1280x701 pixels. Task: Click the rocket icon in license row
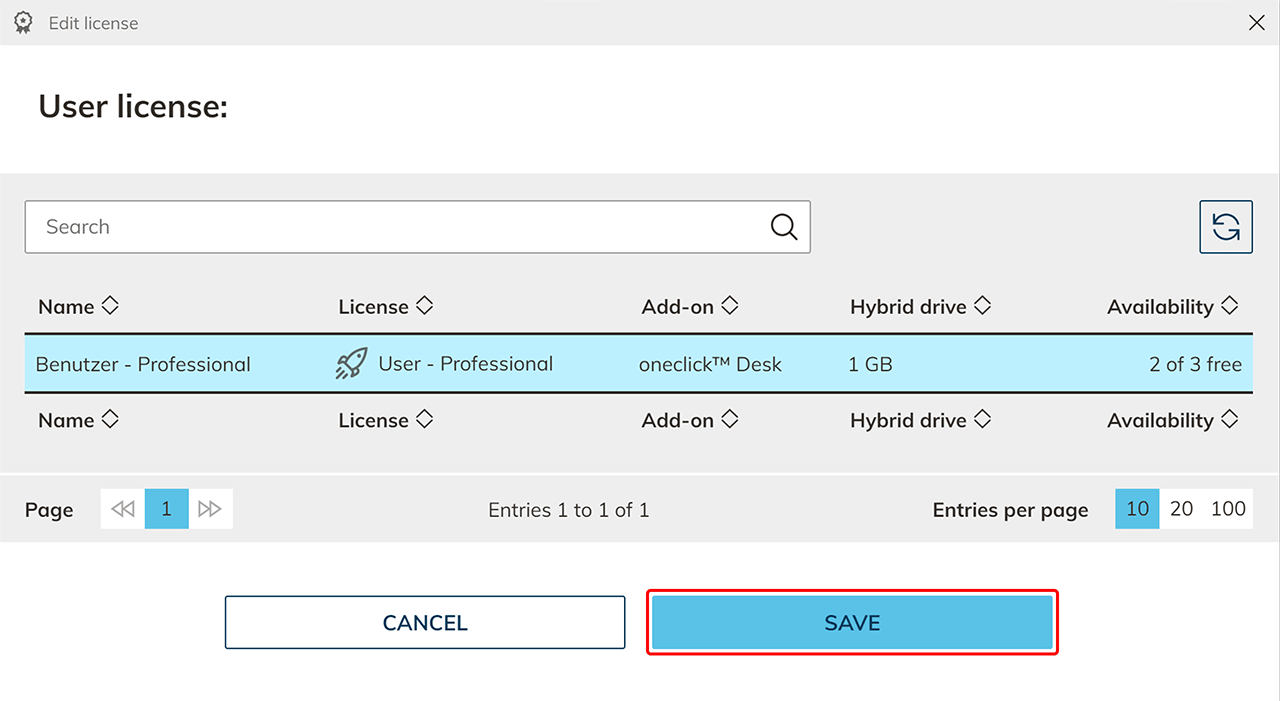pos(351,364)
